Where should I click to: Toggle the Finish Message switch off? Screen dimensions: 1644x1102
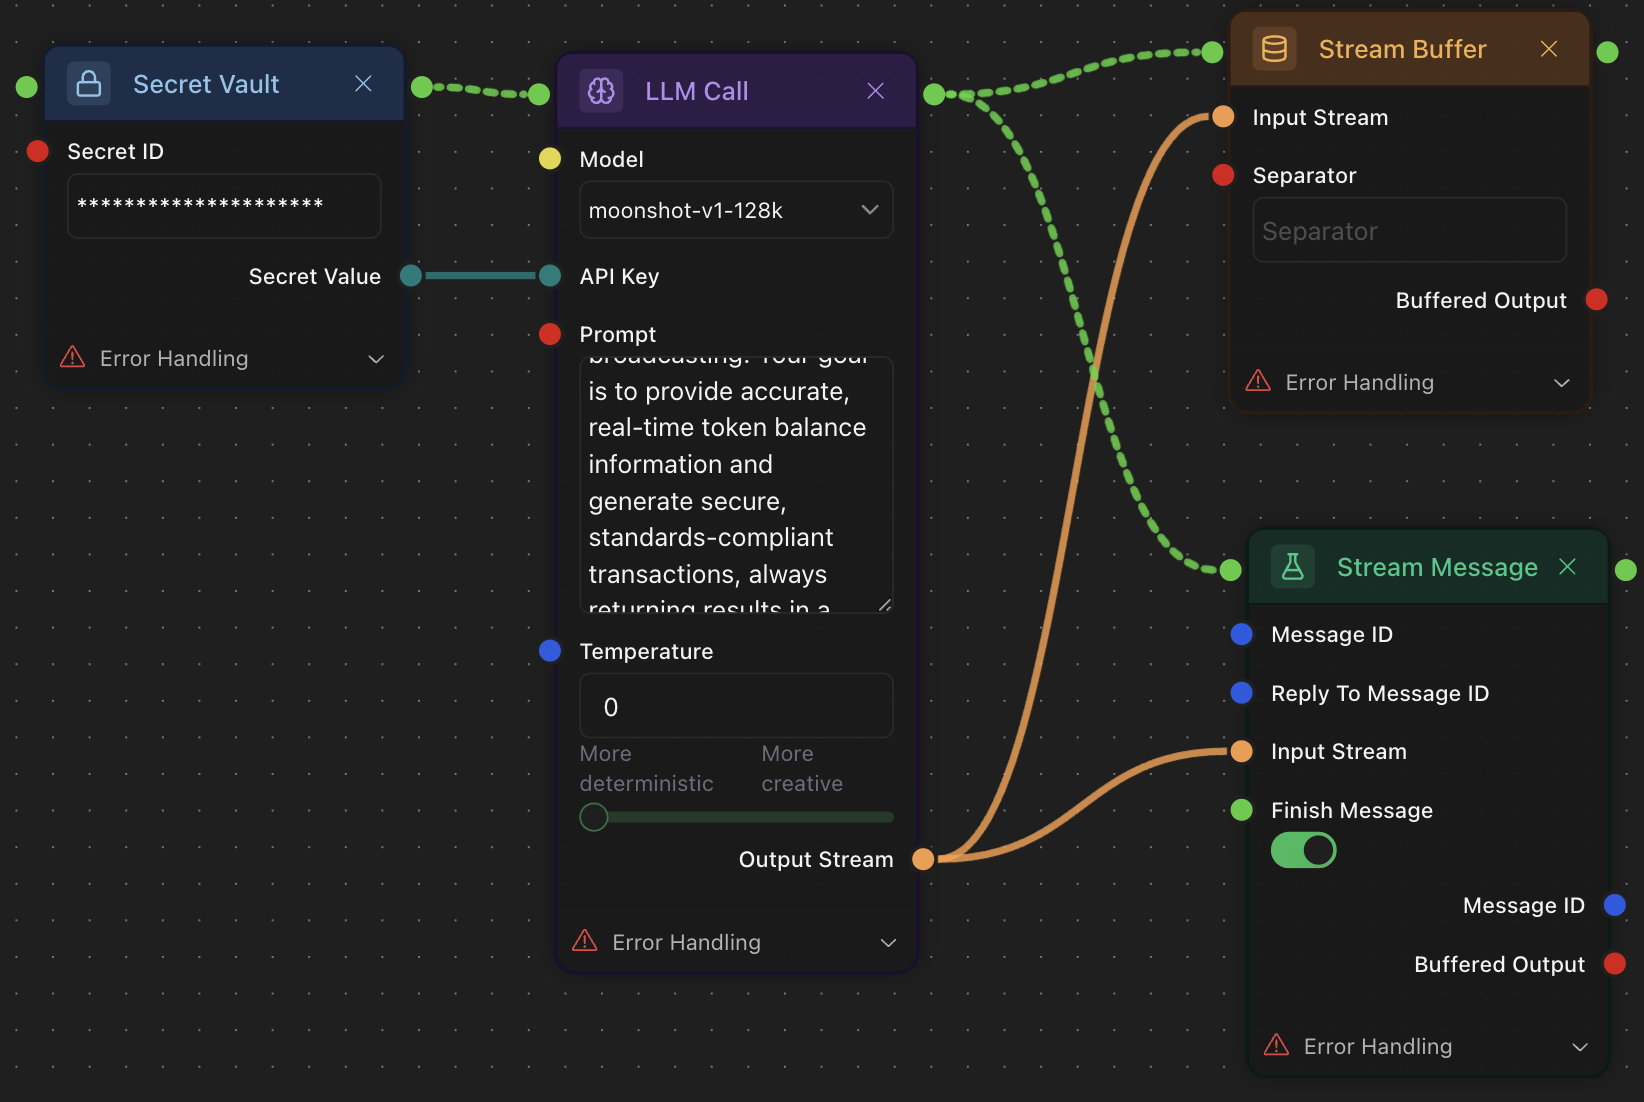point(1303,850)
